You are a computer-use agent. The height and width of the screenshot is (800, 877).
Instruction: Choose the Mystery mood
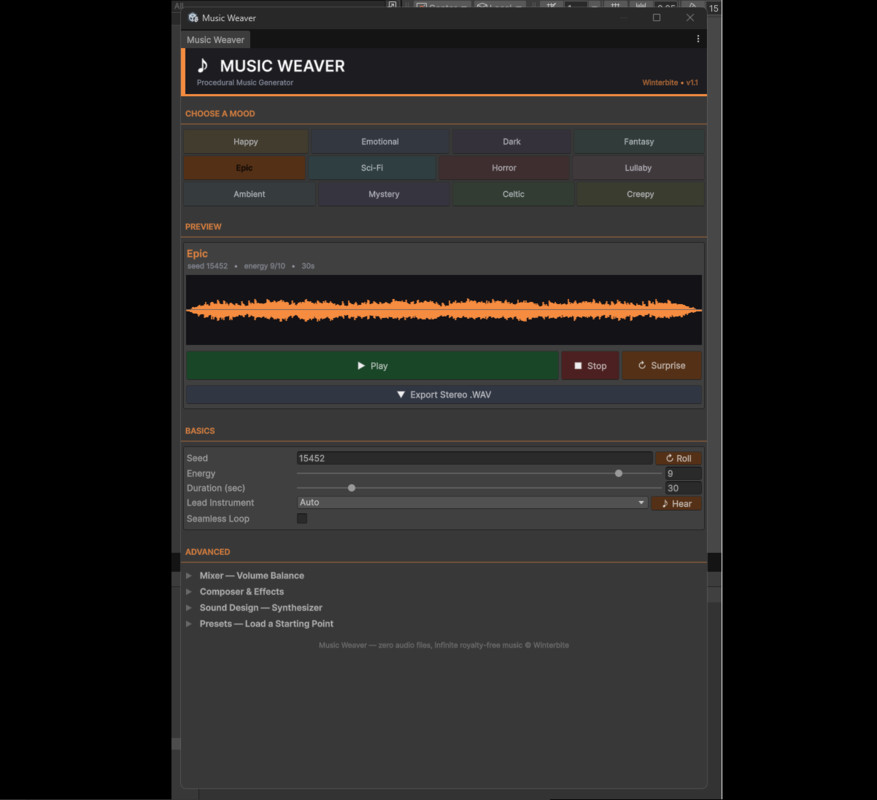point(384,194)
